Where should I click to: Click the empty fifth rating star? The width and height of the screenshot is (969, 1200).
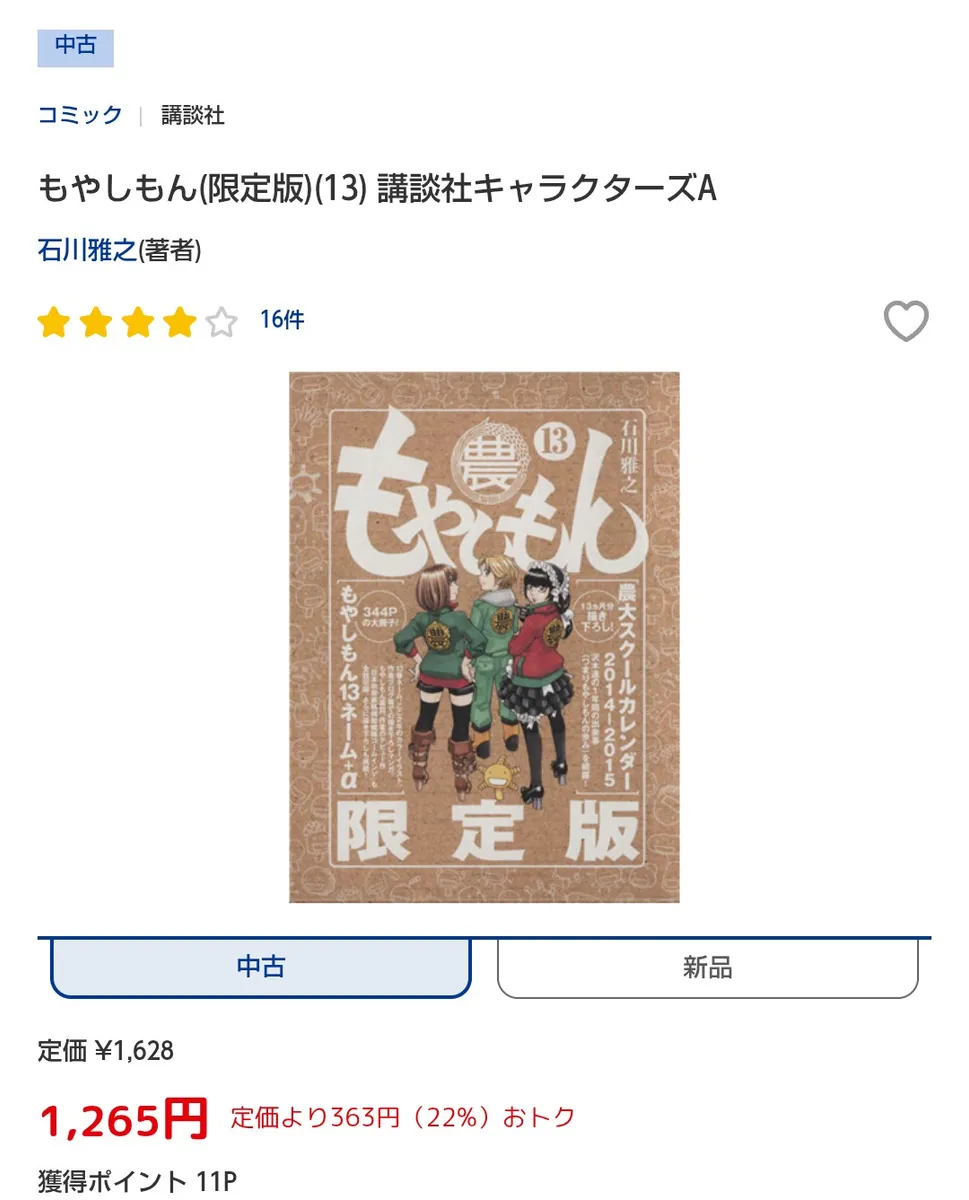221,322
